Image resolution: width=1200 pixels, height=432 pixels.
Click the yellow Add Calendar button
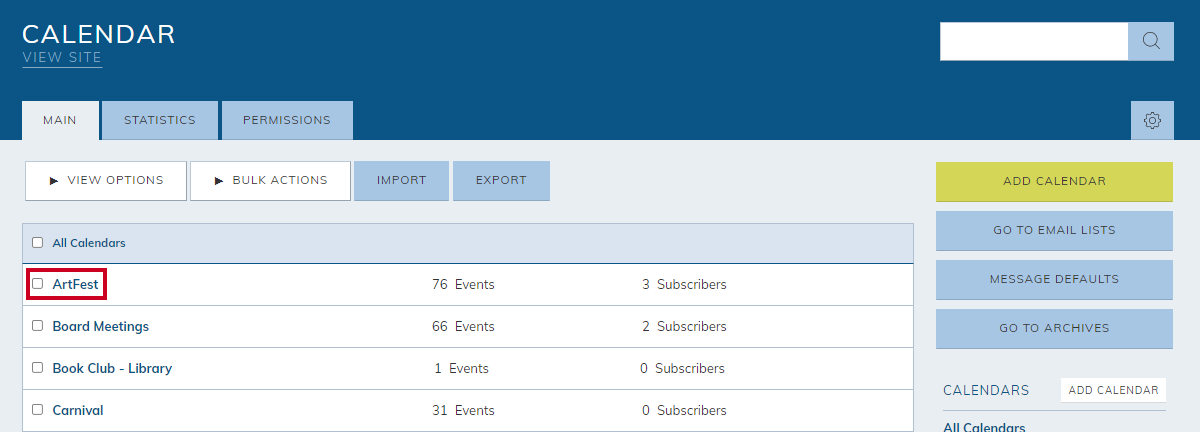(1054, 181)
